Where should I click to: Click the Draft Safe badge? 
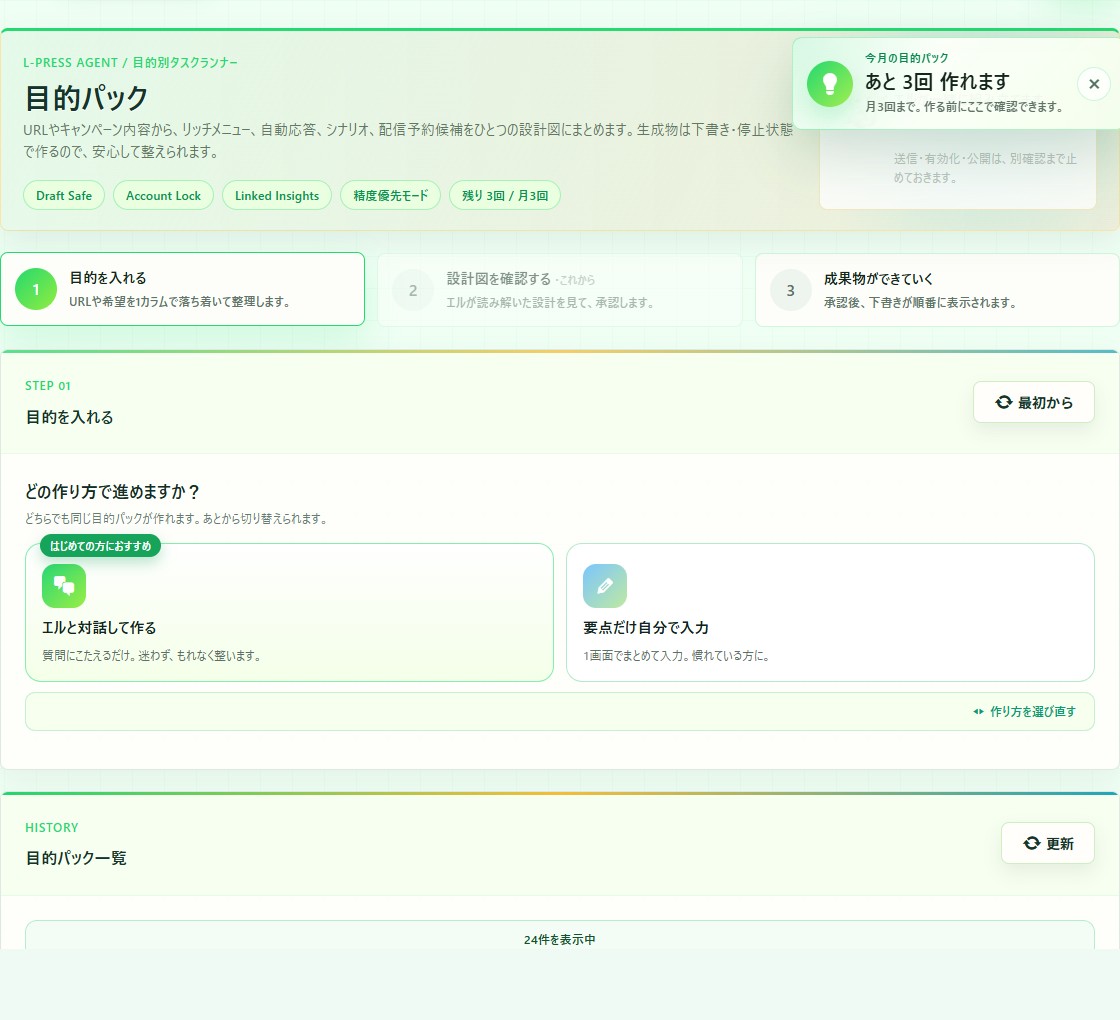(x=64, y=196)
